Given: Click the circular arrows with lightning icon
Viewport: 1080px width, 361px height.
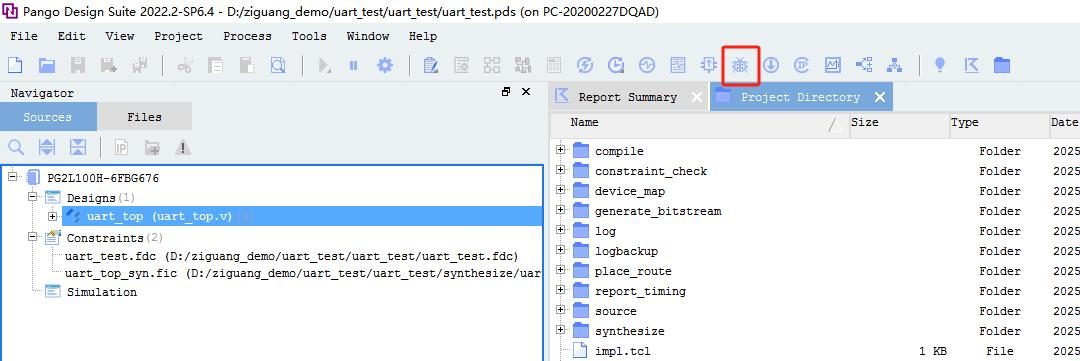Looking at the screenshot, I should point(585,65).
